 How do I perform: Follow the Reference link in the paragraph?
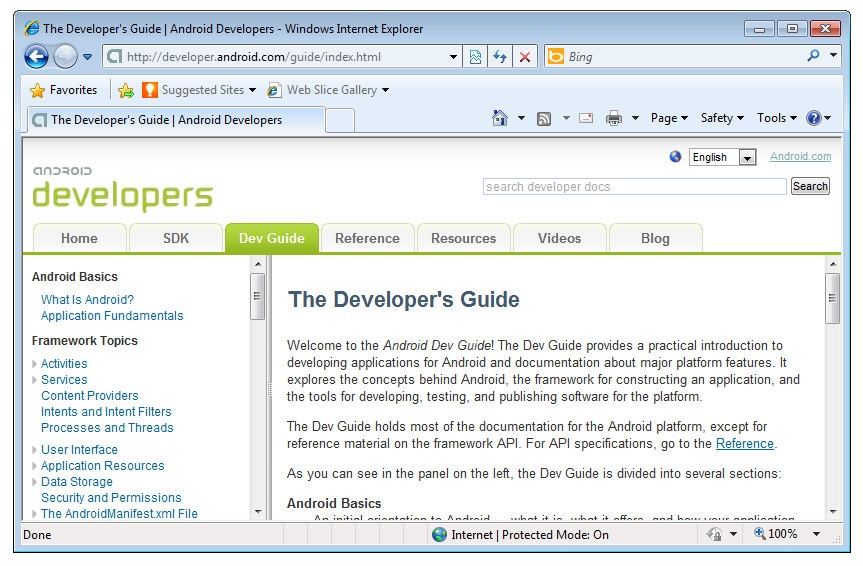point(745,444)
